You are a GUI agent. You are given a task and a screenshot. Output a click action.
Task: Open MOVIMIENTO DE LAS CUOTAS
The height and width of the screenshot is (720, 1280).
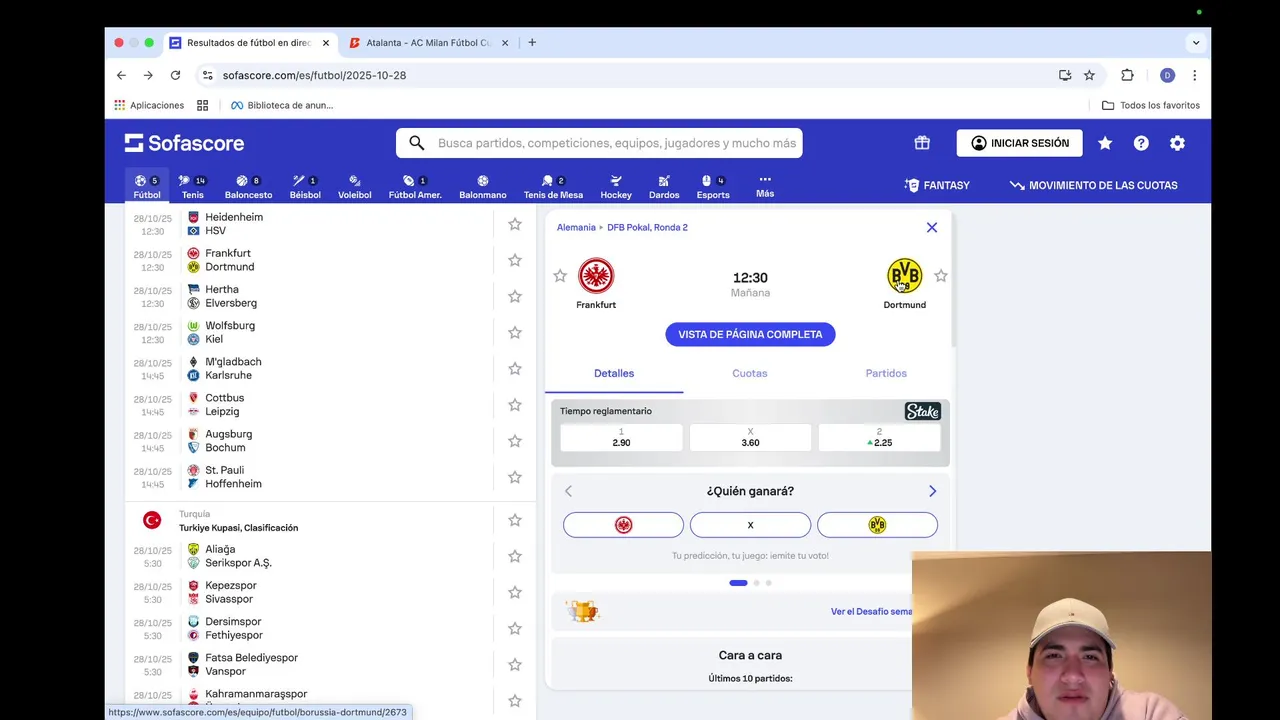tap(1093, 185)
